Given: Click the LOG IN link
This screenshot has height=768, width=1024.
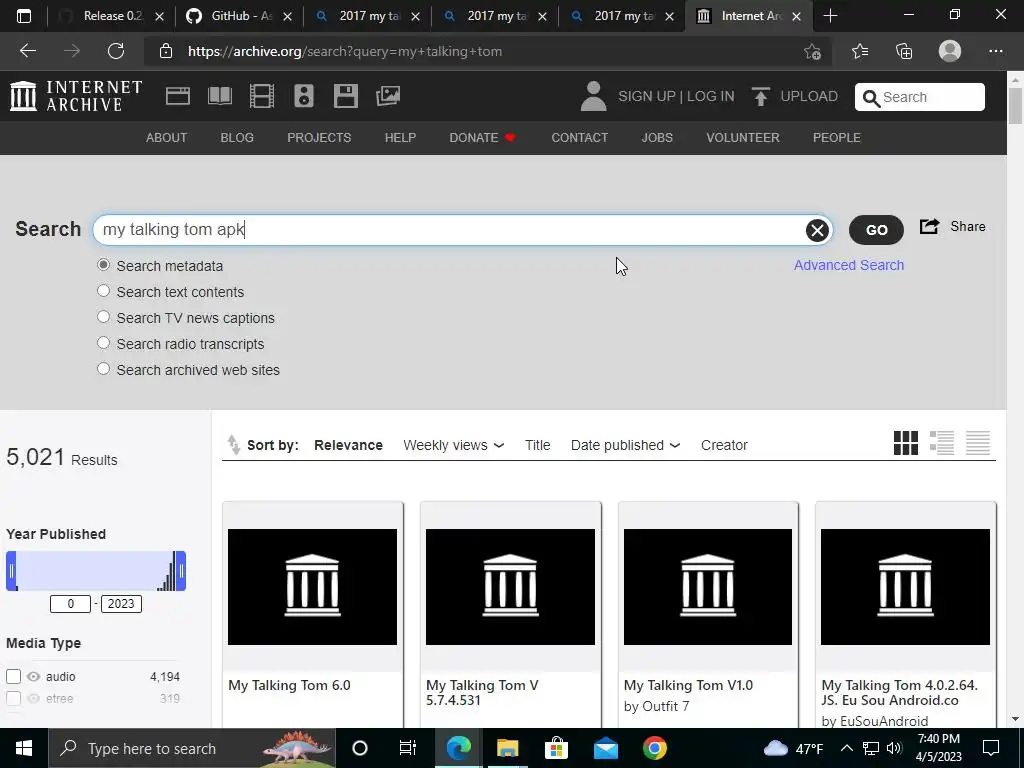Looking at the screenshot, I should coord(711,97).
